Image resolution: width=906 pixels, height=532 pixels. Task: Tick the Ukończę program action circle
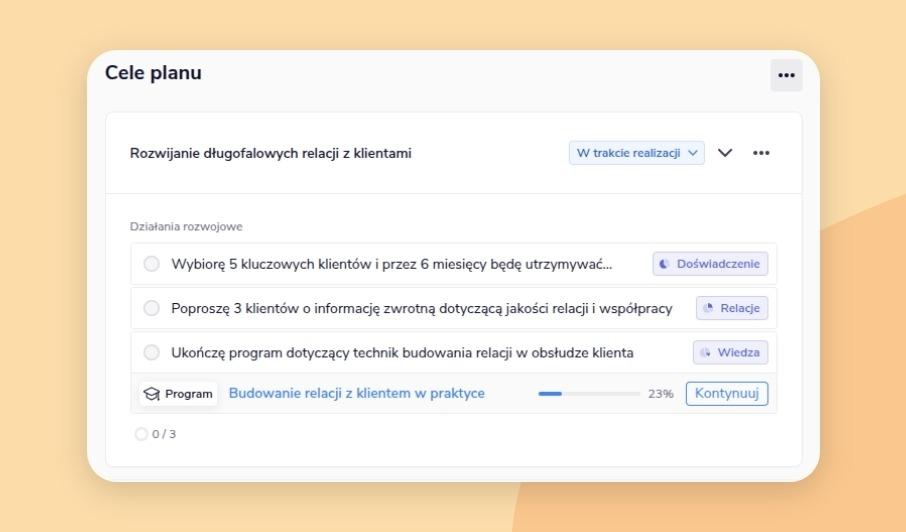point(151,352)
